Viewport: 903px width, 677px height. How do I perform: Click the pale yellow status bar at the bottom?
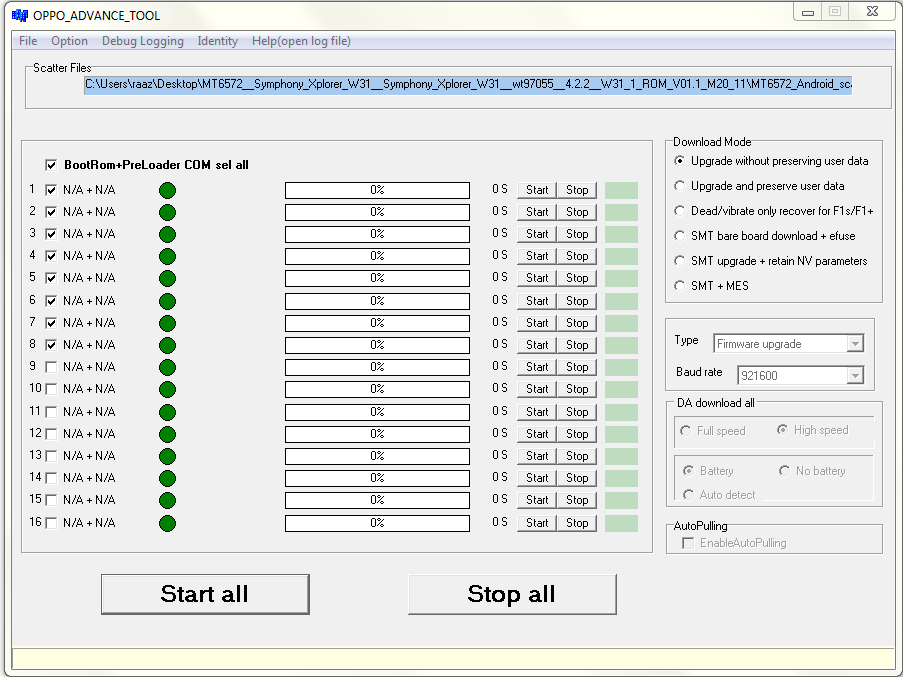454,658
